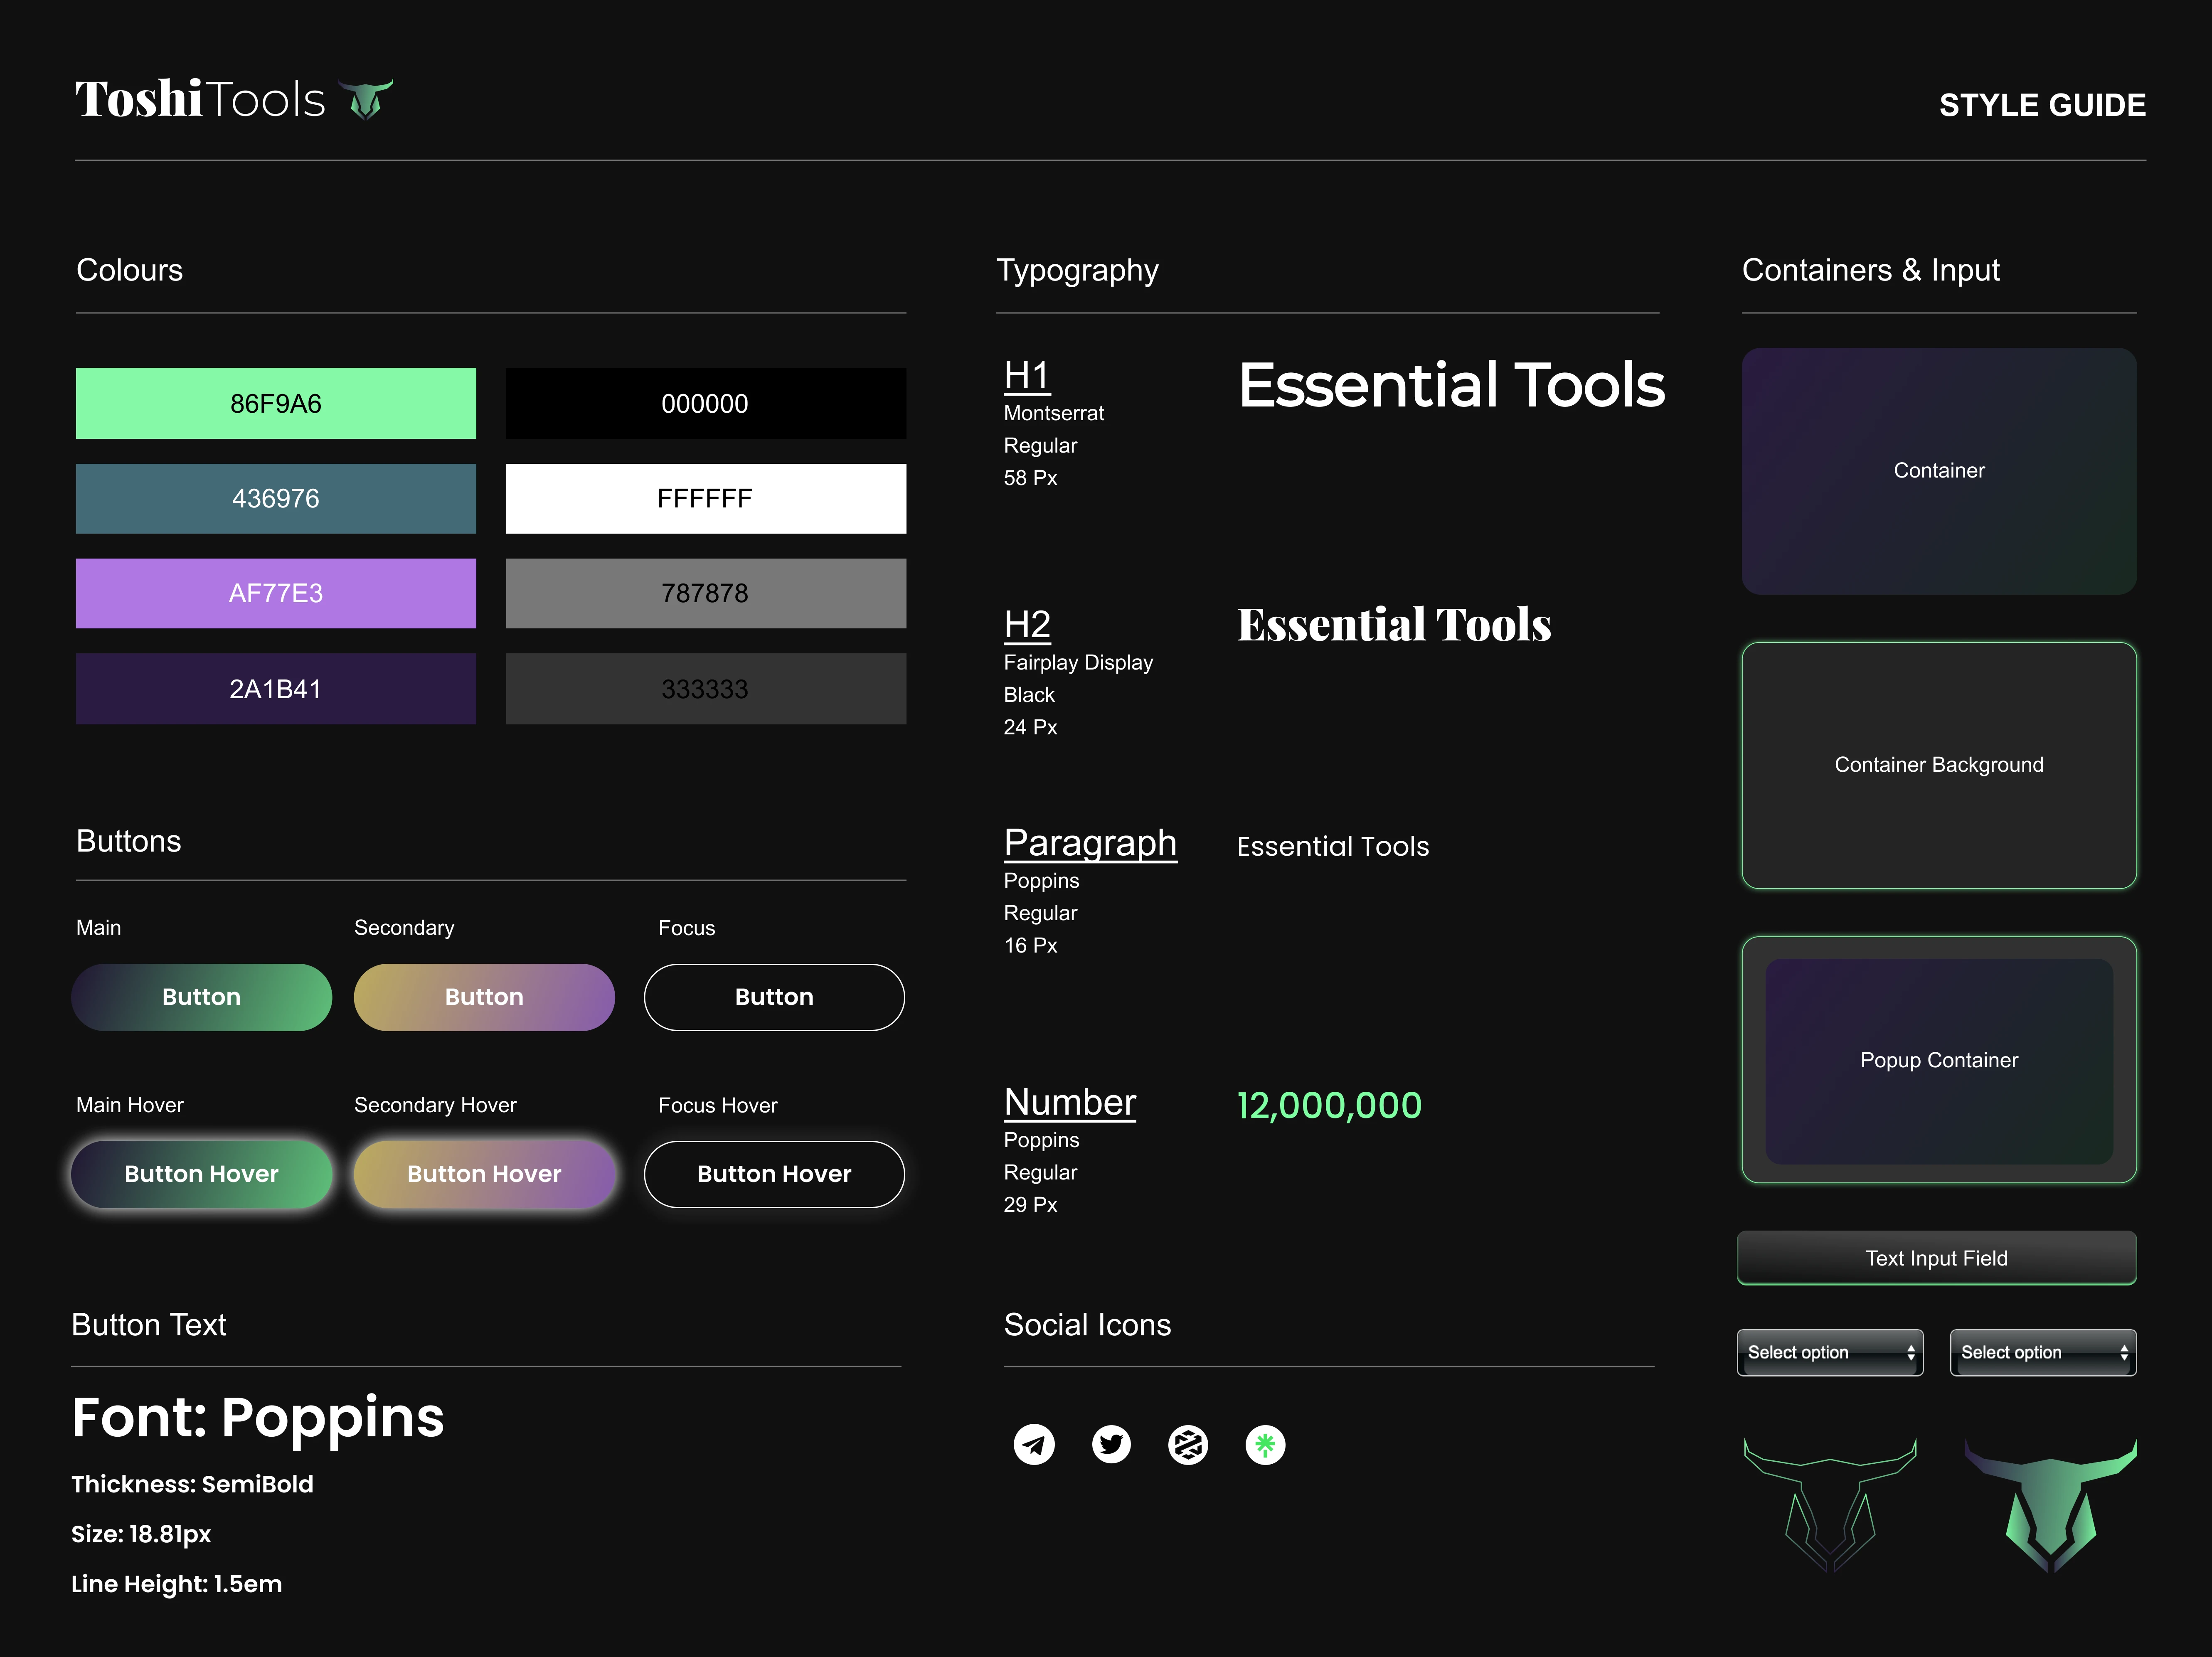Select the 2A1B41 dark purple swatch
2212x1657 pixels.
pyautogui.click(x=276, y=689)
